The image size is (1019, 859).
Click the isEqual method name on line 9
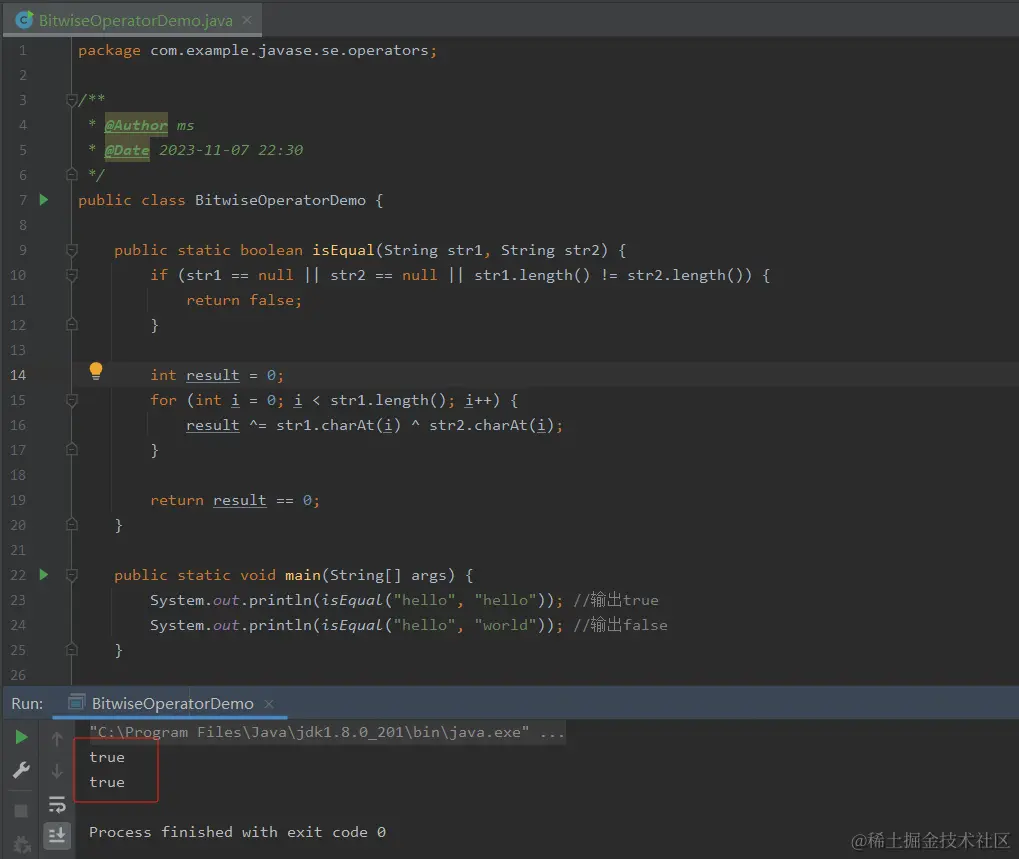343,250
